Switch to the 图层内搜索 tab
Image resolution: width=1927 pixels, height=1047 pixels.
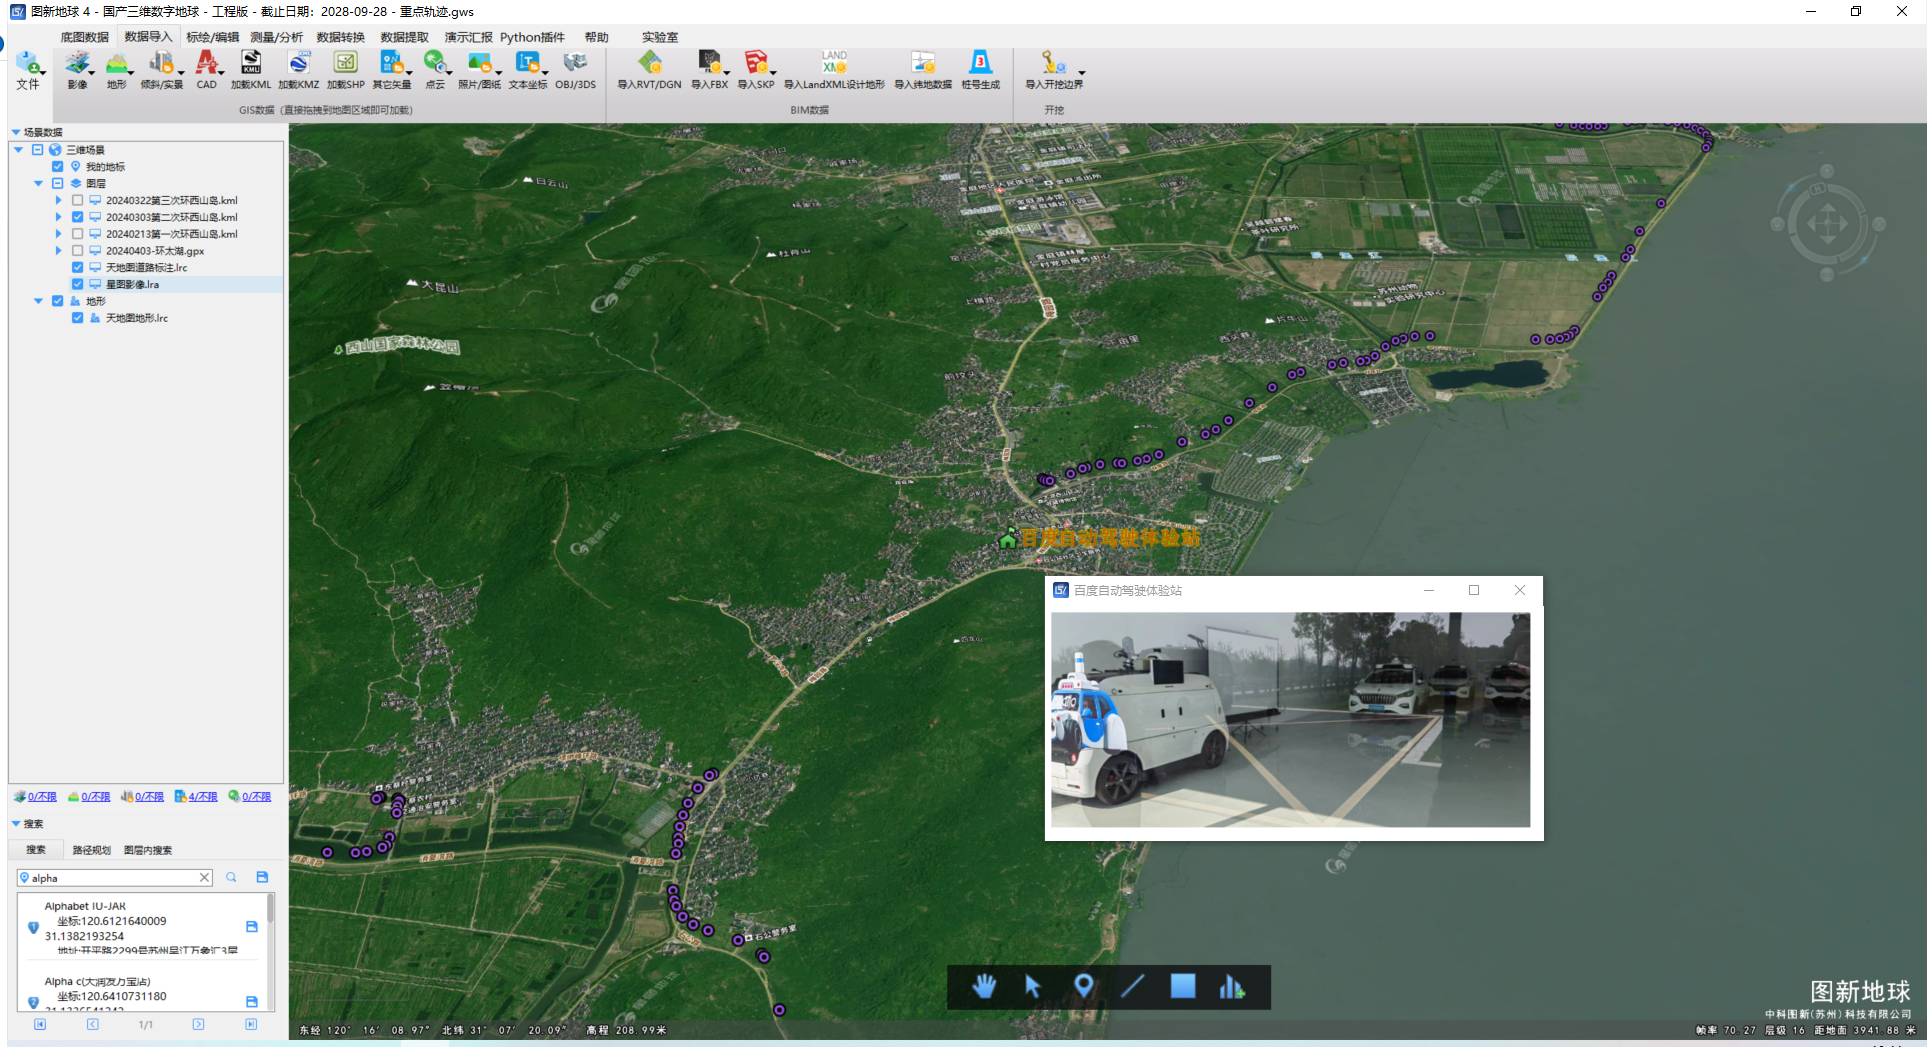point(148,850)
